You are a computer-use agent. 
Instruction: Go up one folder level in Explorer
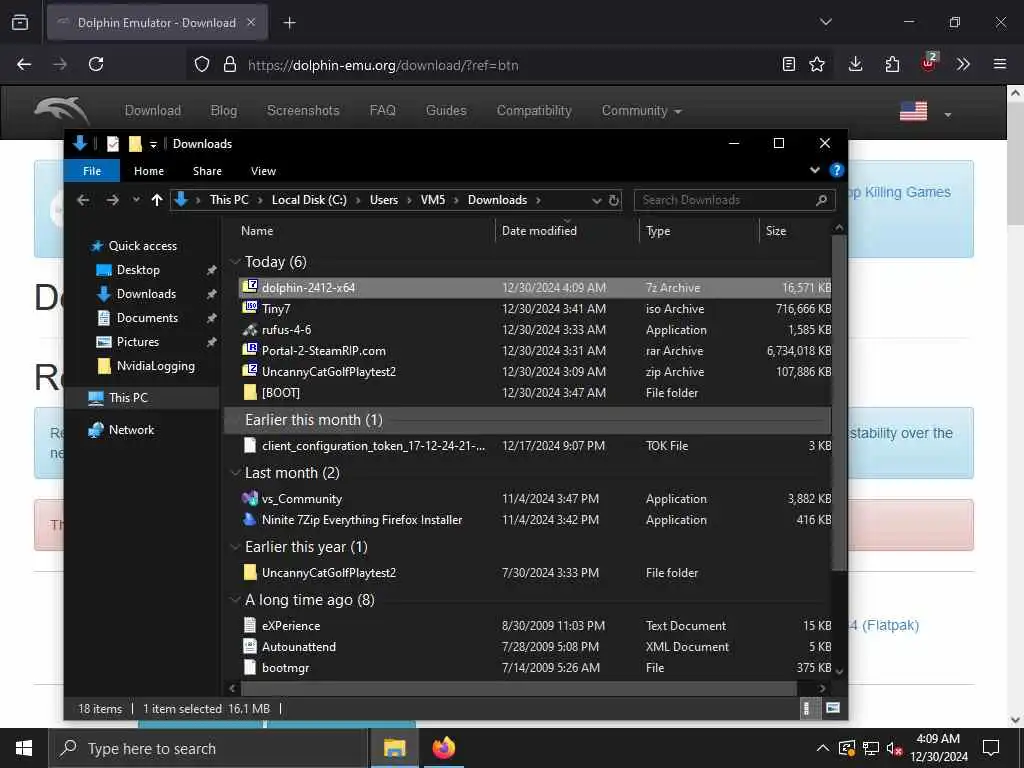[x=157, y=200]
